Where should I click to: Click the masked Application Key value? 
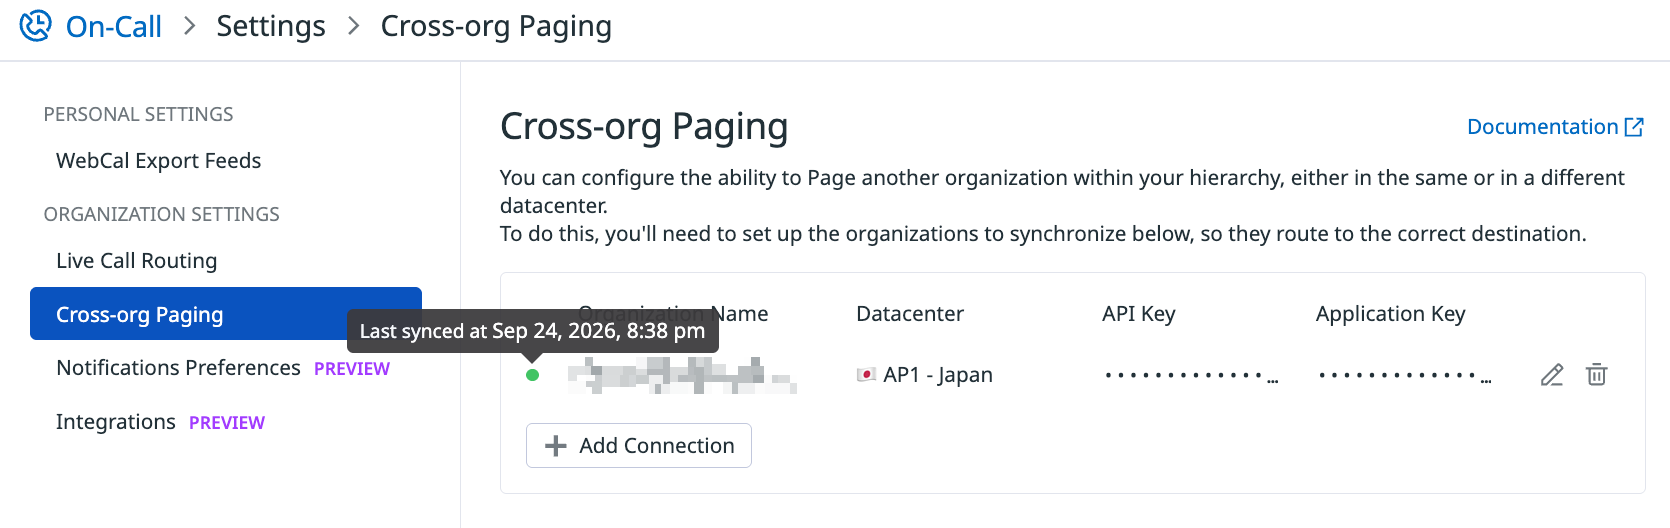tap(1405, 376)
